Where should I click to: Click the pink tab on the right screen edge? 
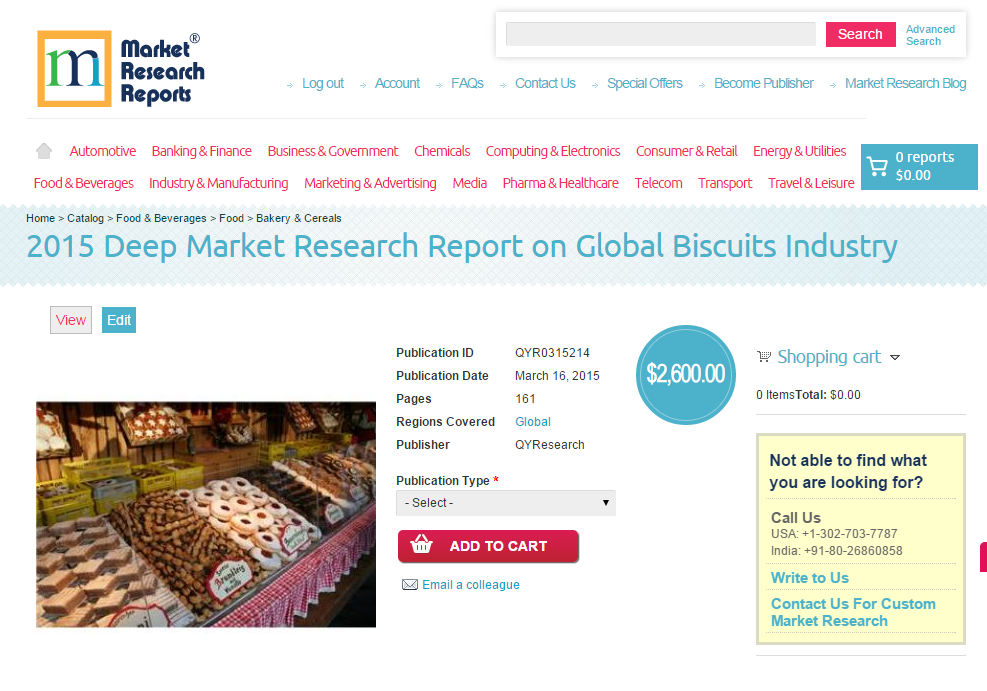click(983, 557)
